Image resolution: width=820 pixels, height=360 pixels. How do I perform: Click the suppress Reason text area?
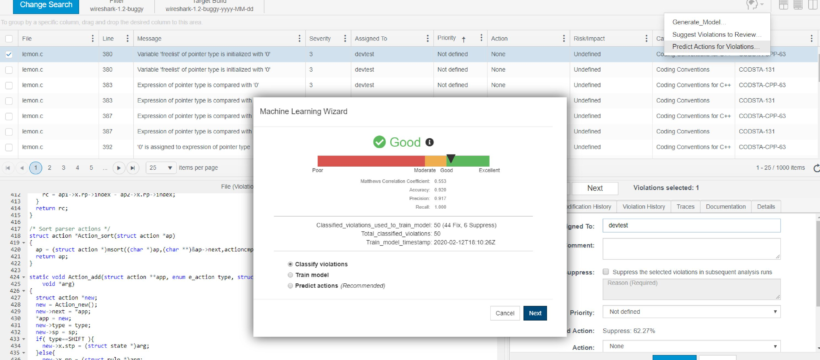pos(691,289)
